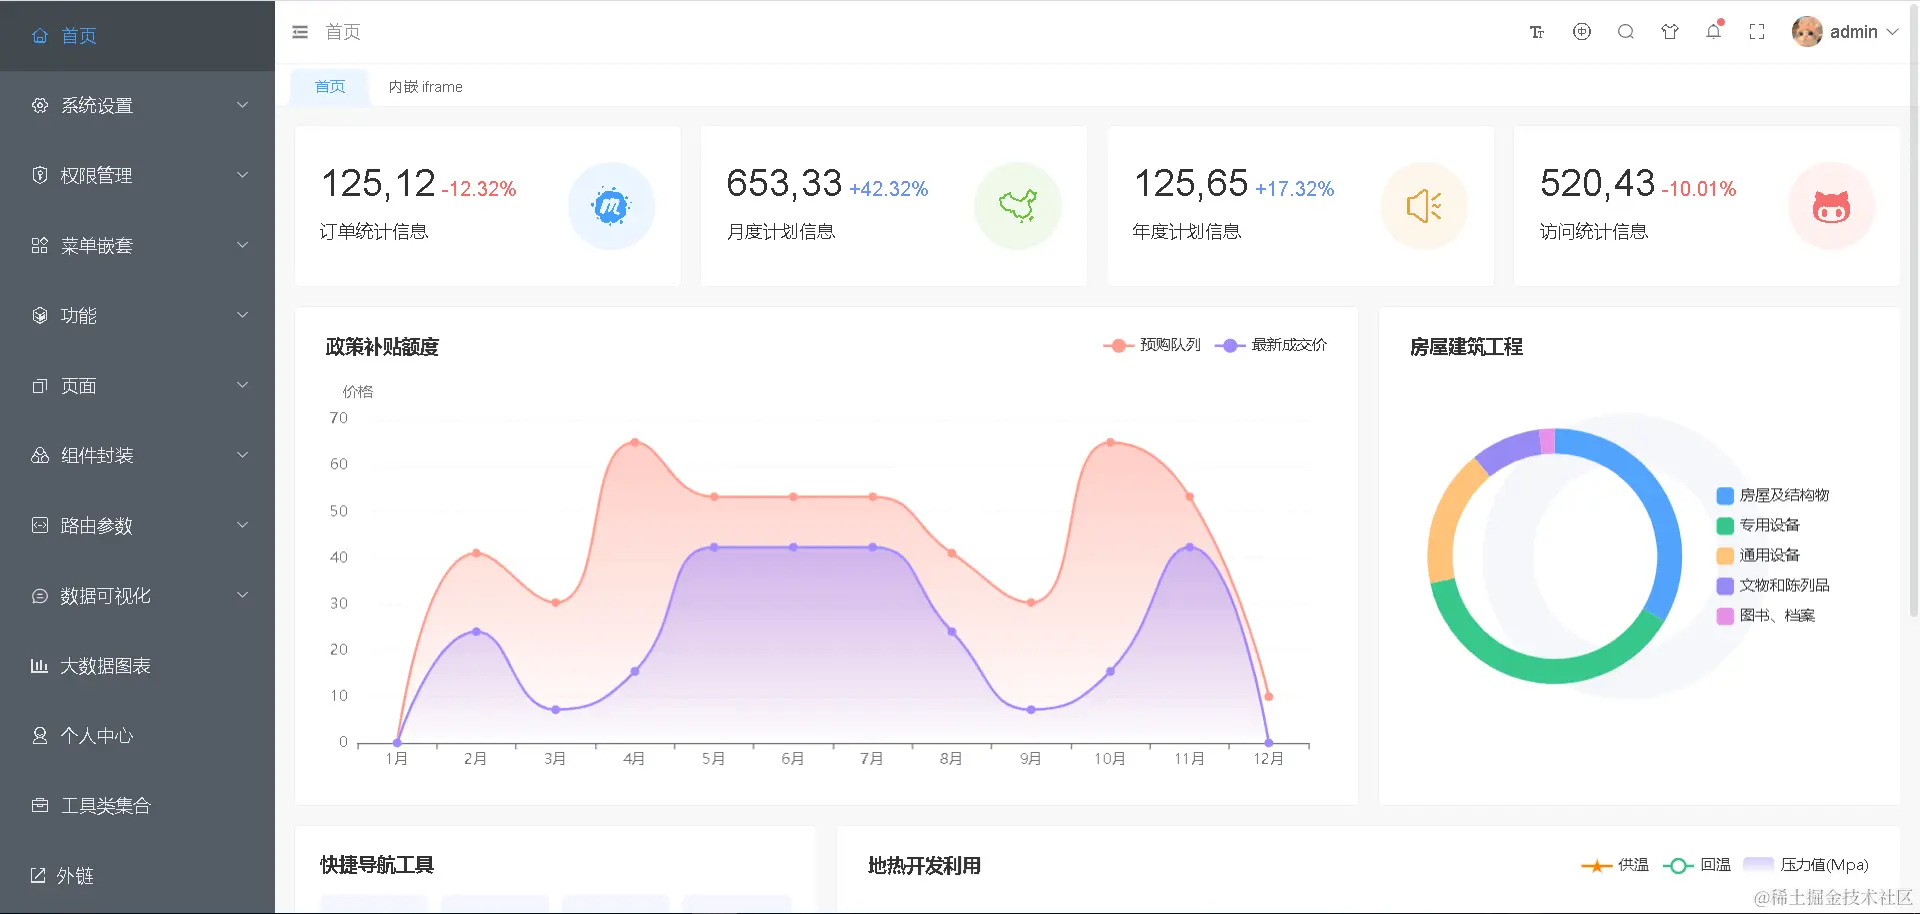
Task: Click the gear icon for 系统设置
Action: point(40,105)
